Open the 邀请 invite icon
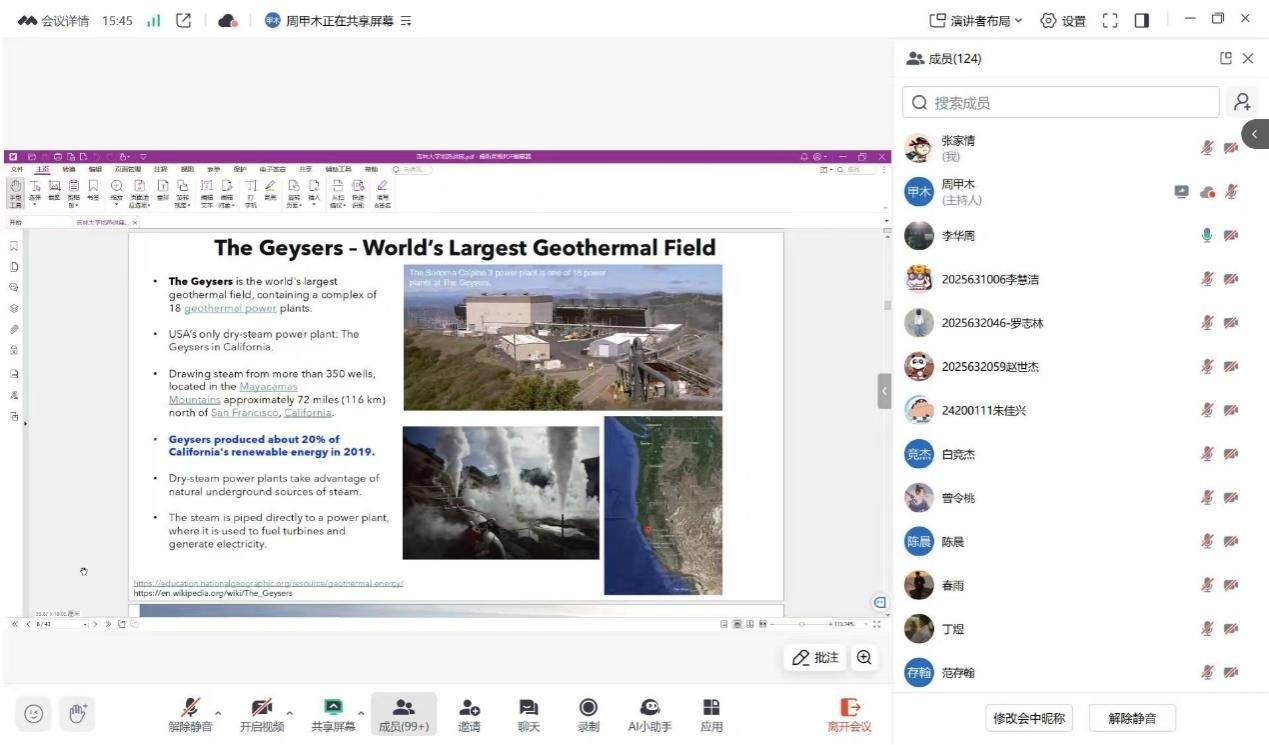This screenshot has height=745, width=1269. coord(469,714)
